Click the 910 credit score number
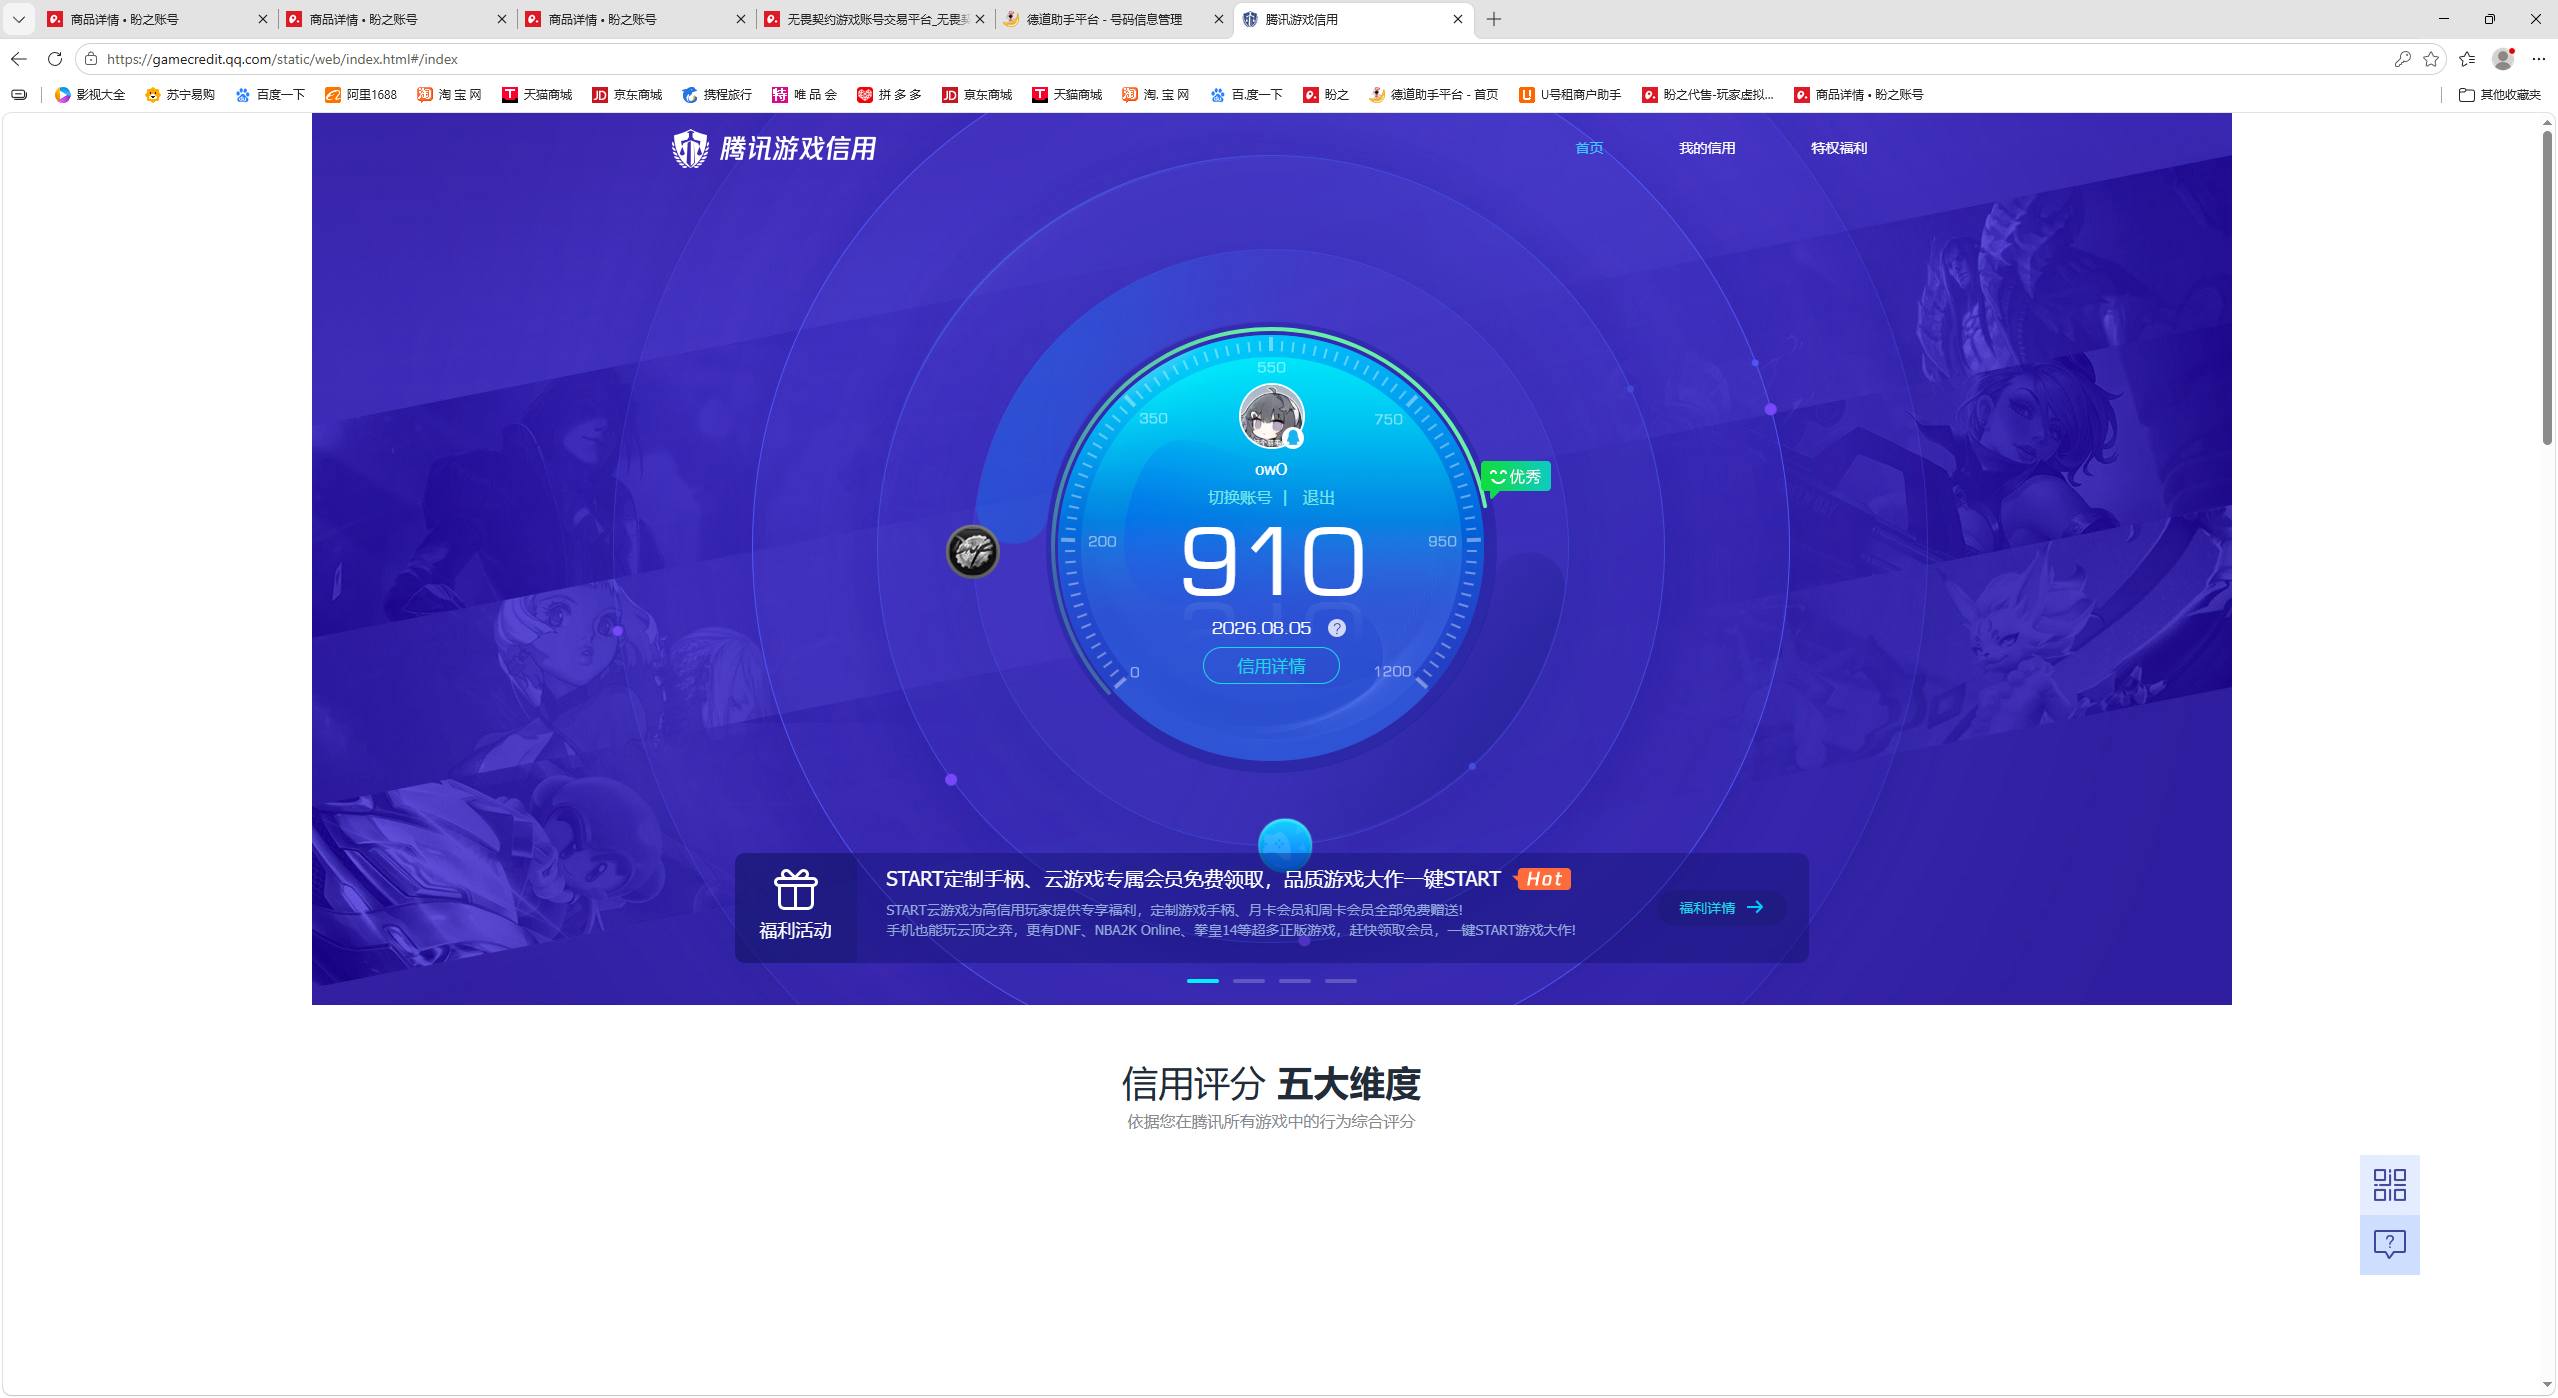Viewport: 2558px width, 1398px height. [1272, 561]
